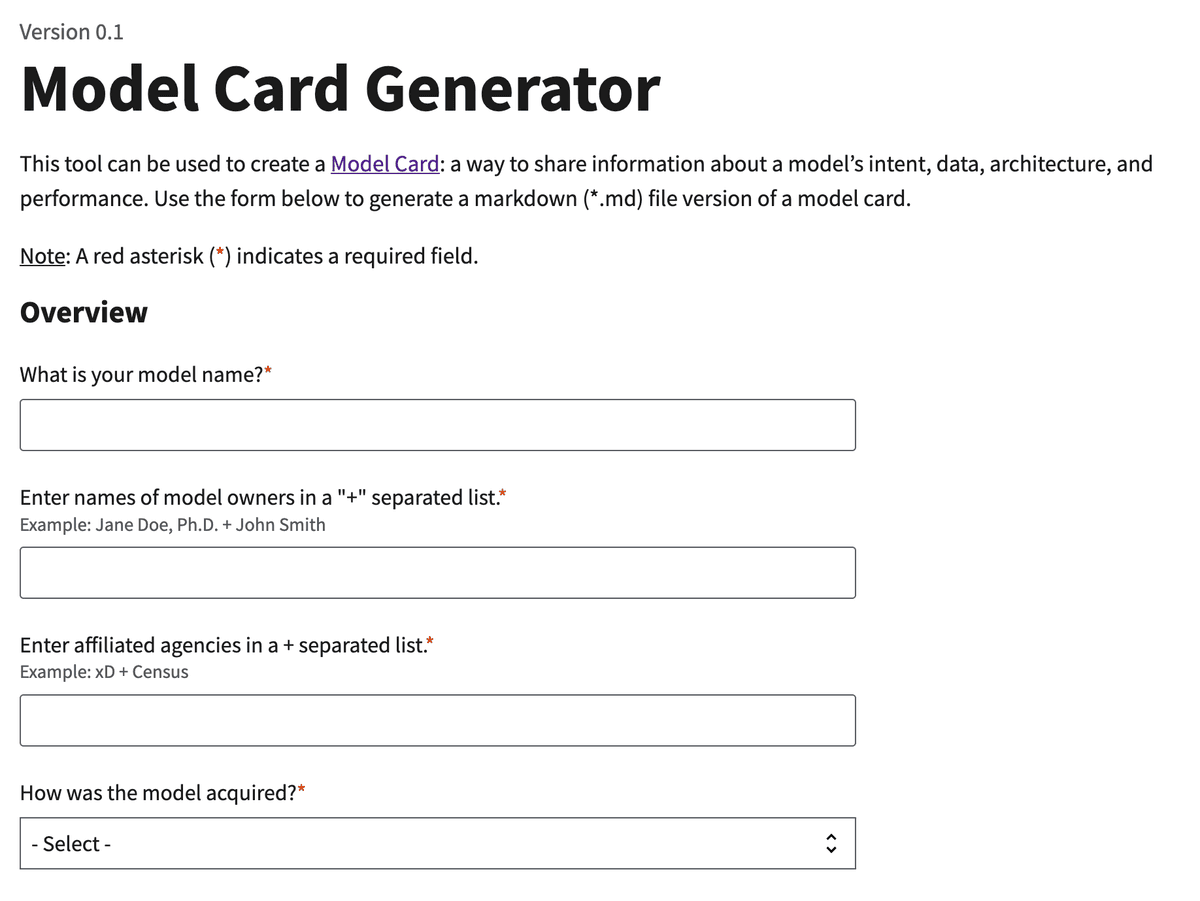1200x901 pixels.
Task: Click inside the model name input field
Action: point(438,424)
